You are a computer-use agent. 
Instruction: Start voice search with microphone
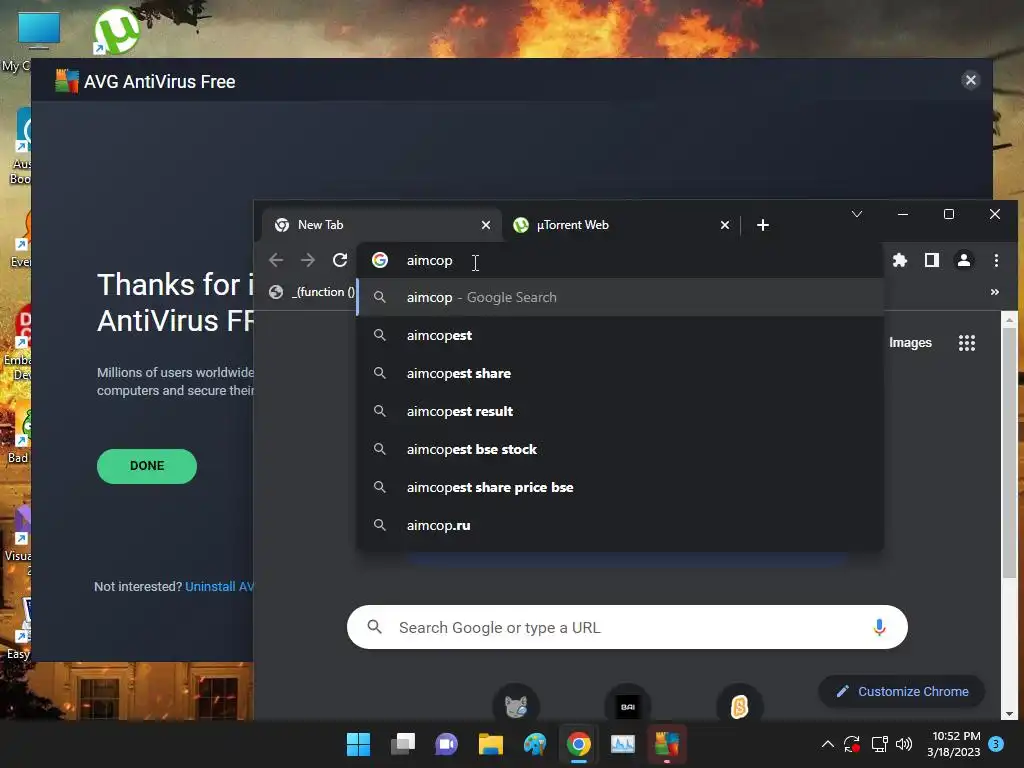879,627
